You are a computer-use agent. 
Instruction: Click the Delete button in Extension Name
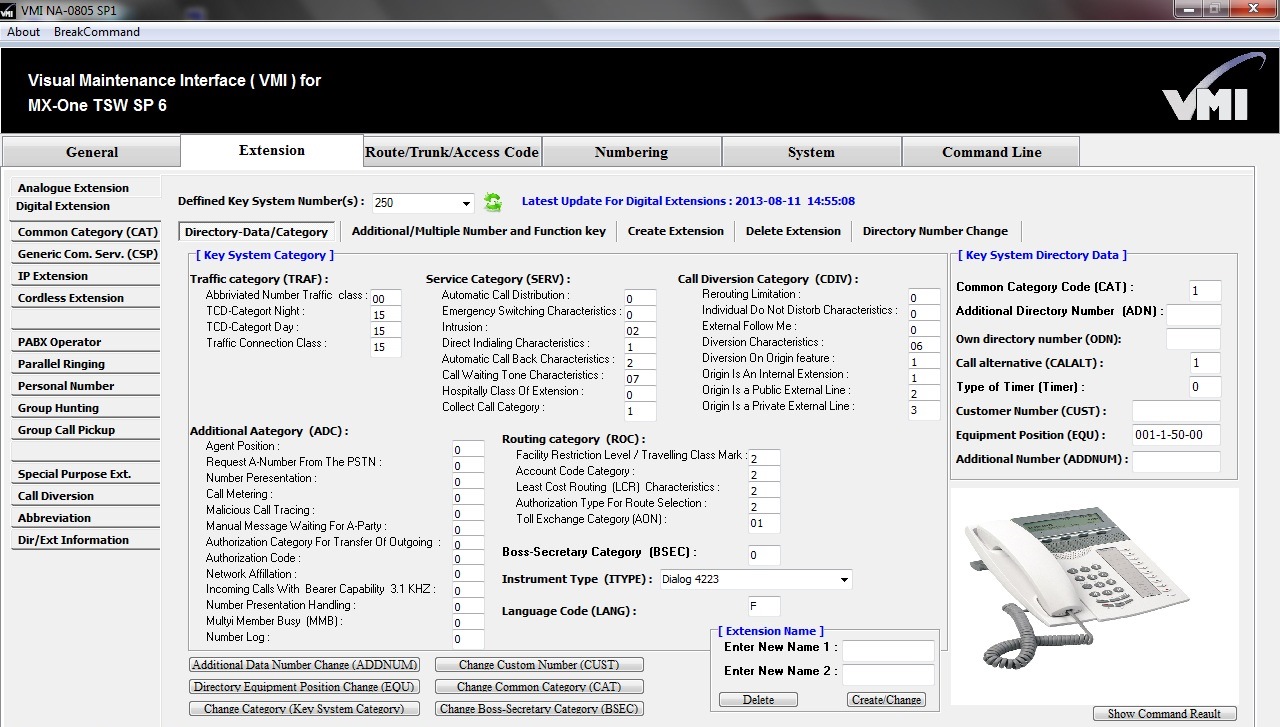pyautogui.click(x=758, y=700)
